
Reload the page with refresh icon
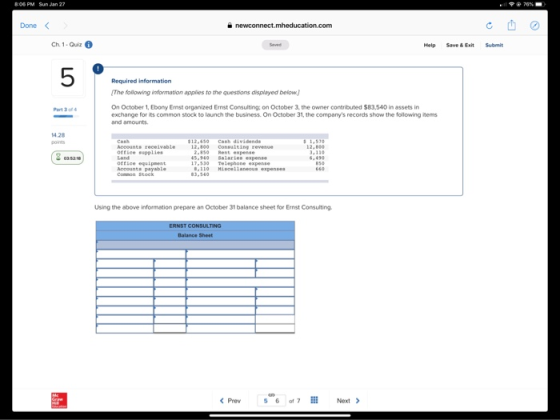(x=489, y=25)
